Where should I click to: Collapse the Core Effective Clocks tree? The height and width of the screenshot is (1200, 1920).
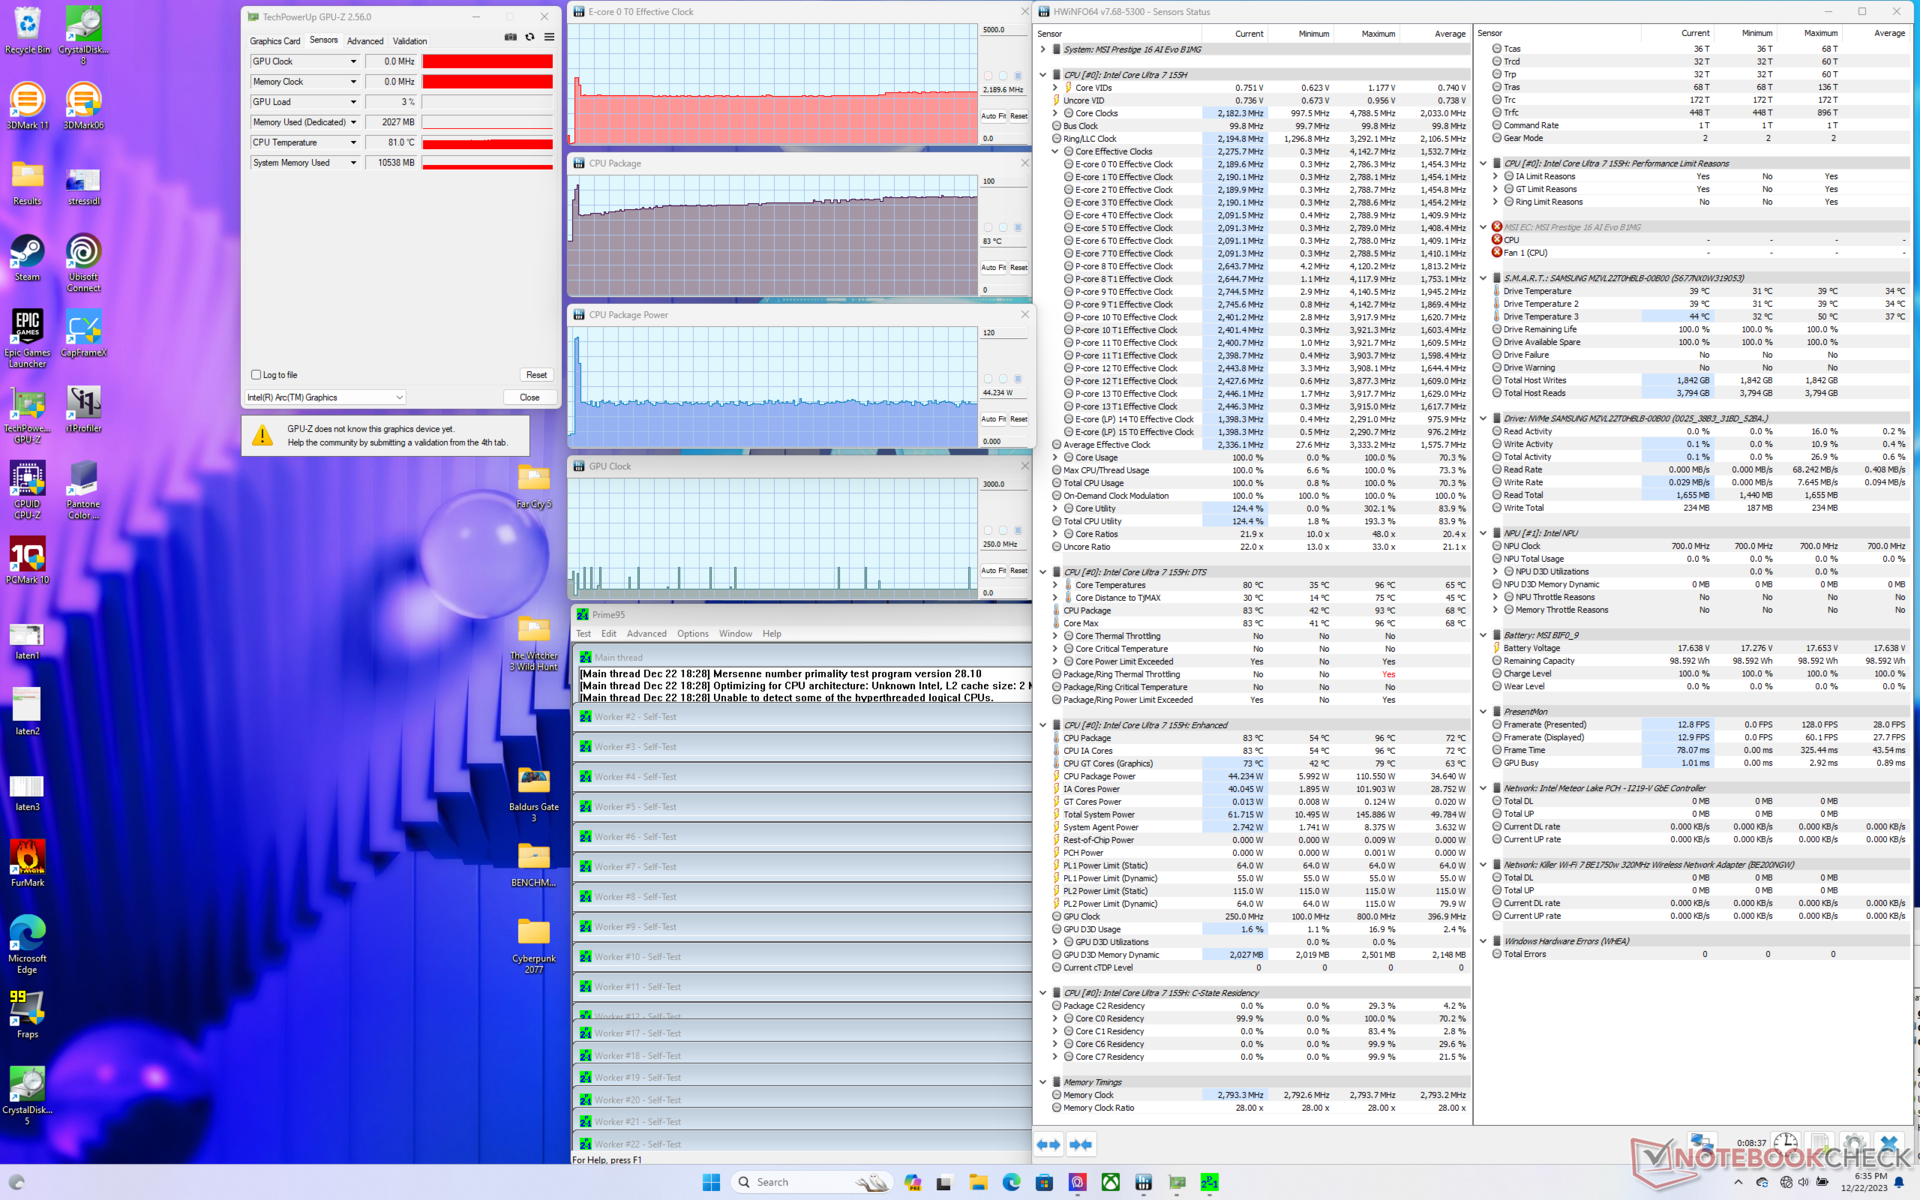tap(1055, 152)
